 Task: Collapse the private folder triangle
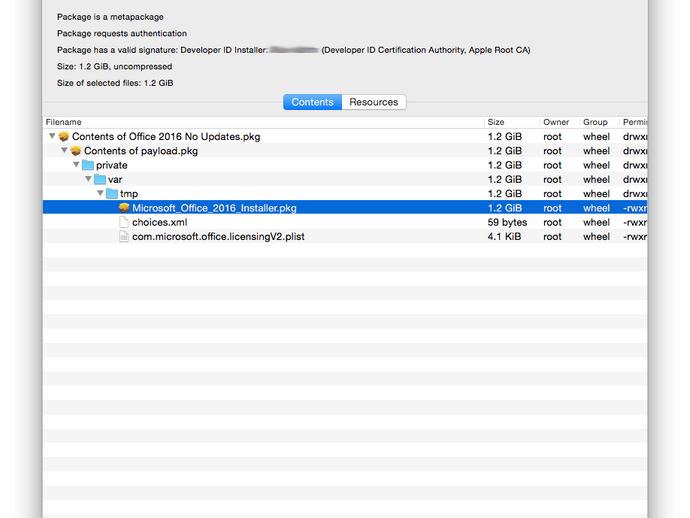[76, 165]
